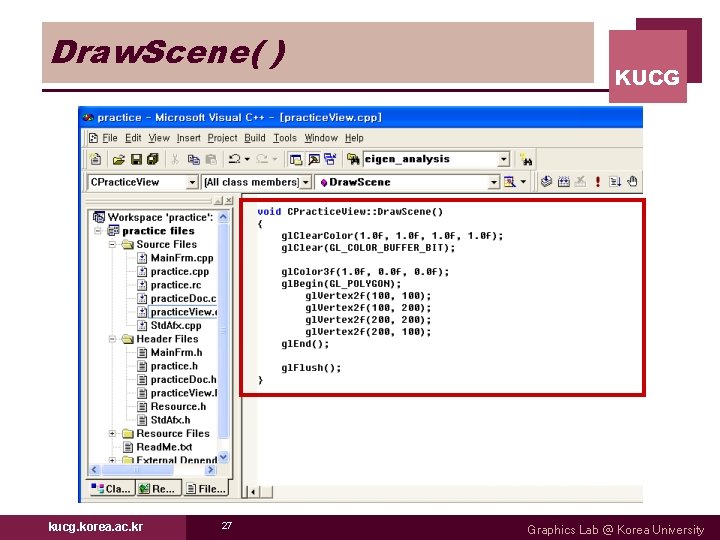Open the All class members filter dropdown
Screen dimensions: 720x540
coord(306,182)
